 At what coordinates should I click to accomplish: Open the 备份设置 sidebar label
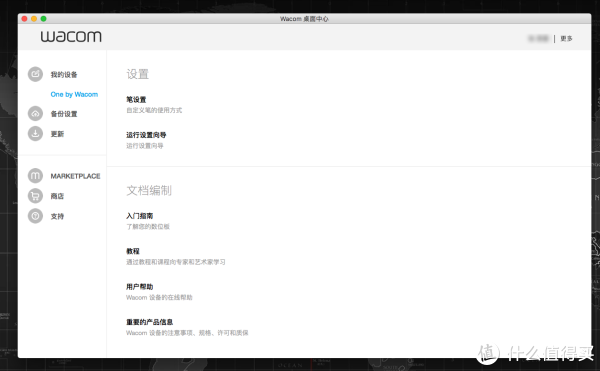coord(64,114)
